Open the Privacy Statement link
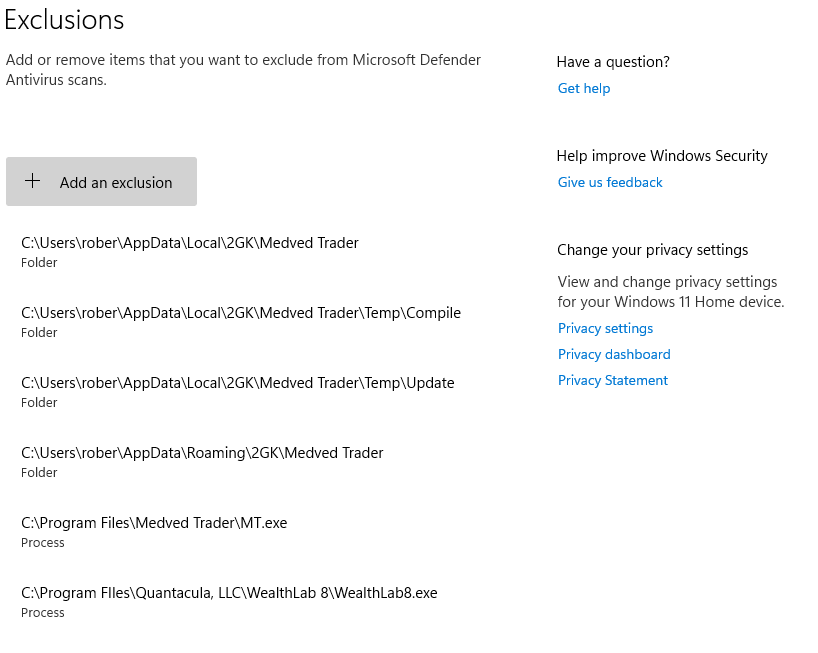 (612, 381)
